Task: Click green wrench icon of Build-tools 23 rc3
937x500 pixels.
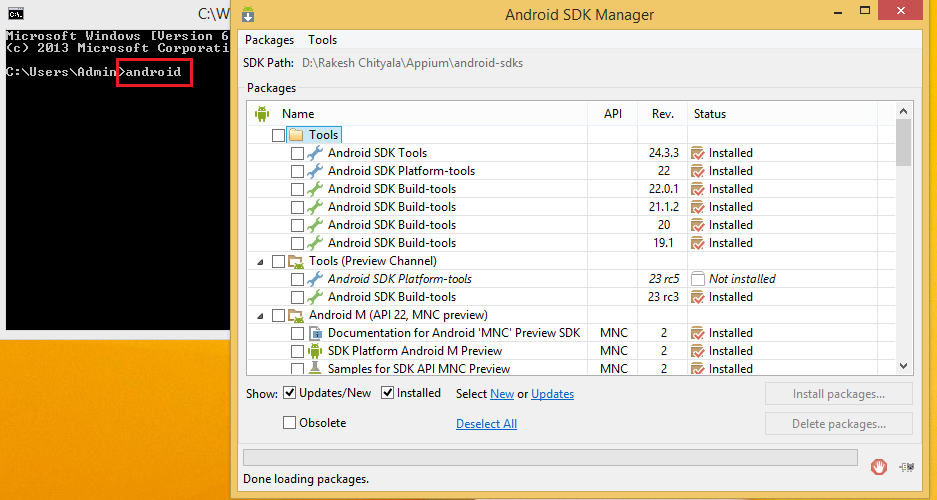Action: pyautogui.click(x=315, y=296)
